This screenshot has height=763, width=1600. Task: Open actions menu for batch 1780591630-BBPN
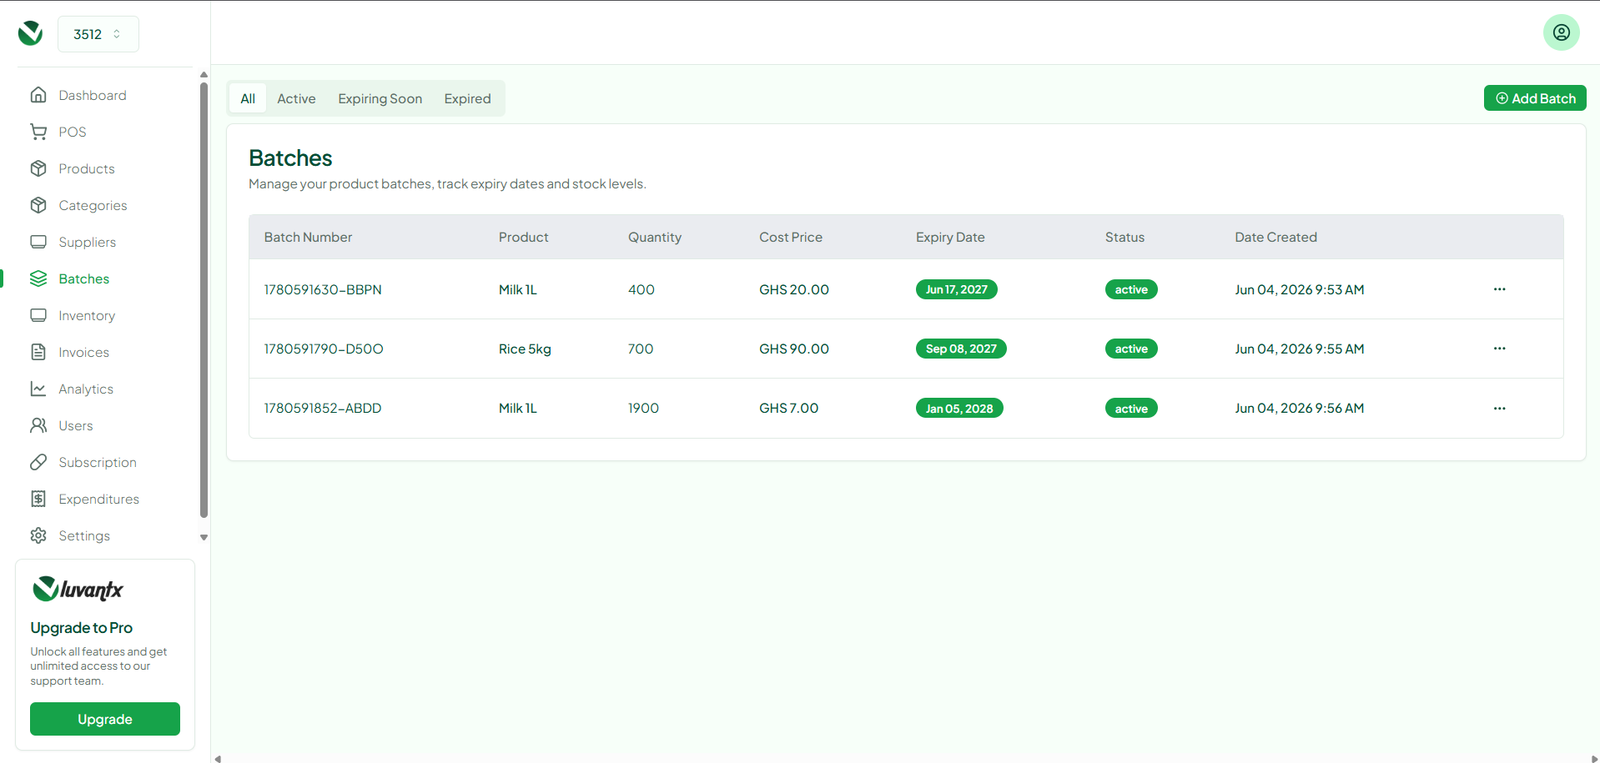pyautogui.click(x=1499, y=289)
